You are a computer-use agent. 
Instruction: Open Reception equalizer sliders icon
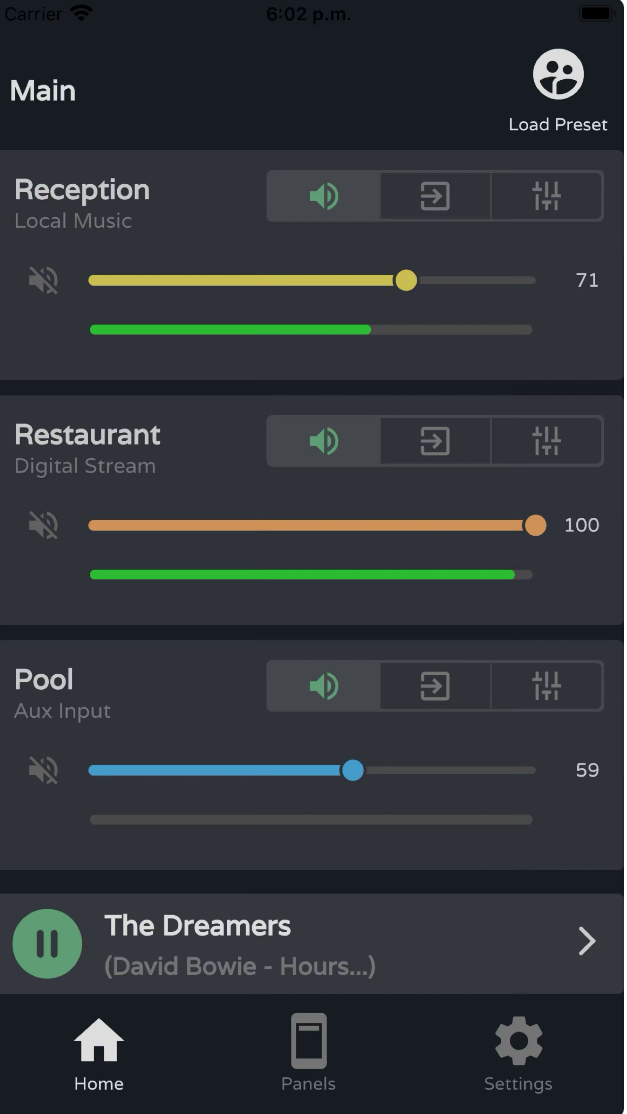tap(547, 196)
